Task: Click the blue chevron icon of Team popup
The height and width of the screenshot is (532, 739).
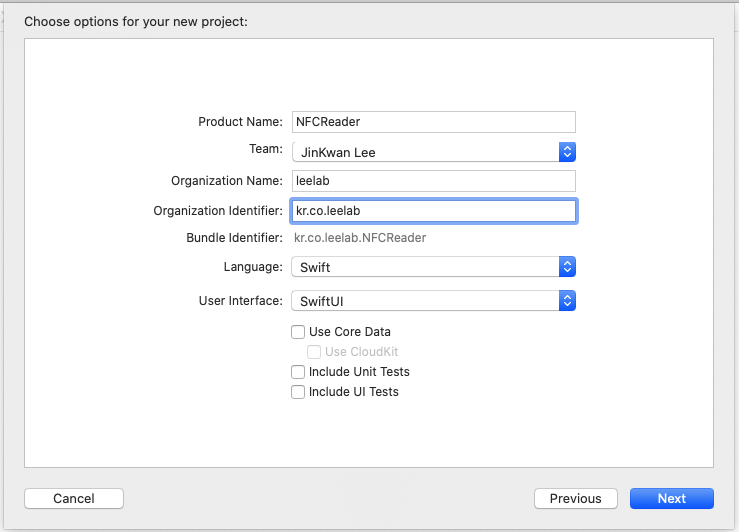Action: 567,152
